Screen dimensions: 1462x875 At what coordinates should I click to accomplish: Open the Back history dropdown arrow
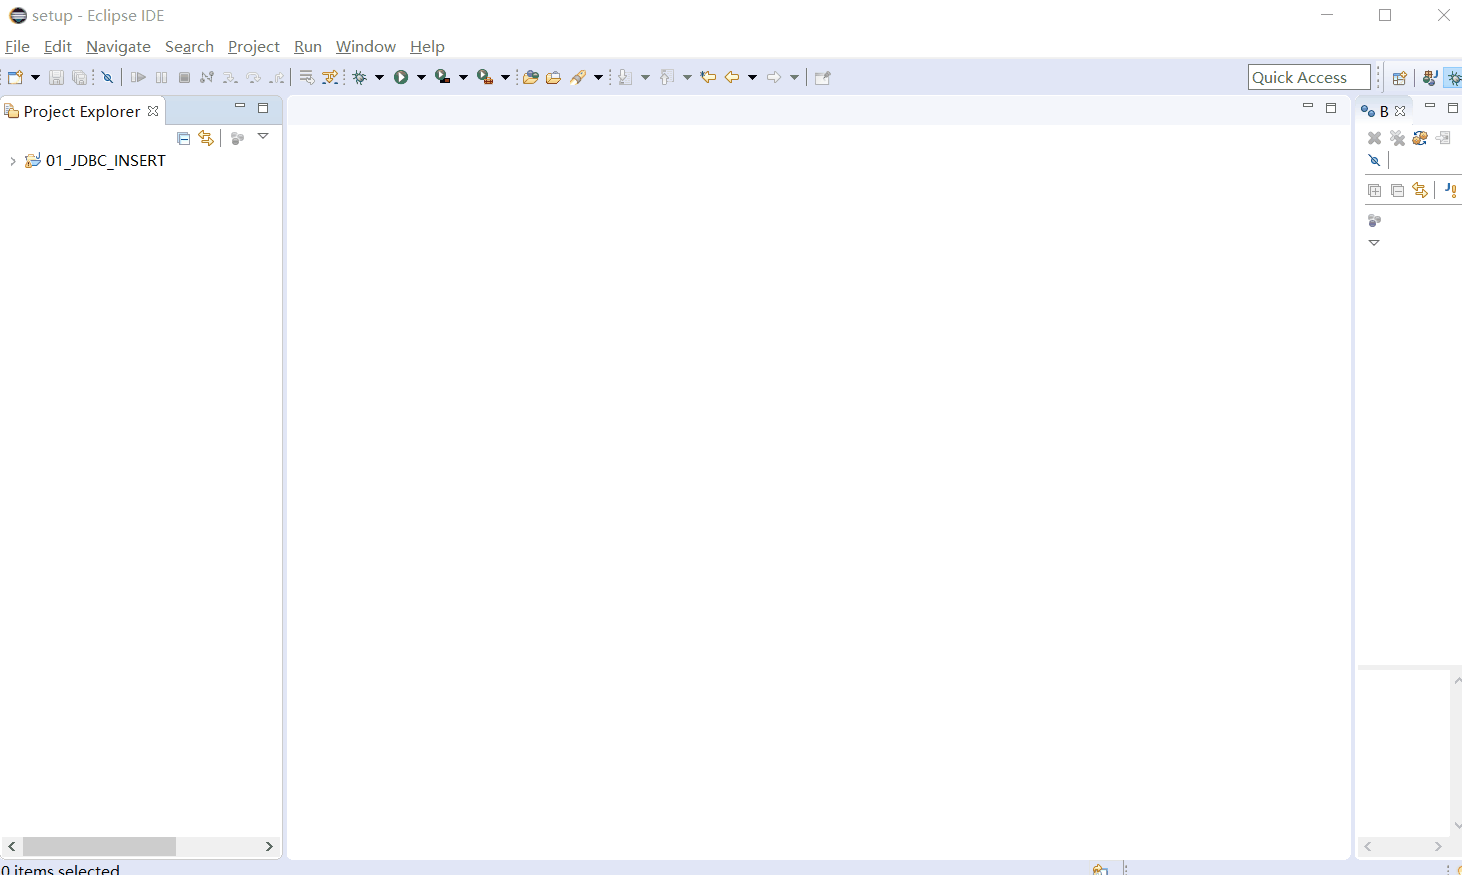tap(752, 77)
